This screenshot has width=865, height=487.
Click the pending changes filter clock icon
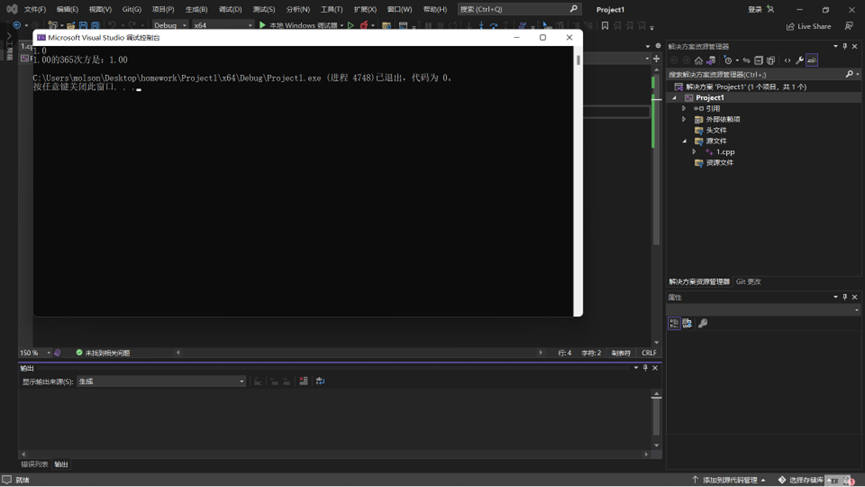point(728,61)
